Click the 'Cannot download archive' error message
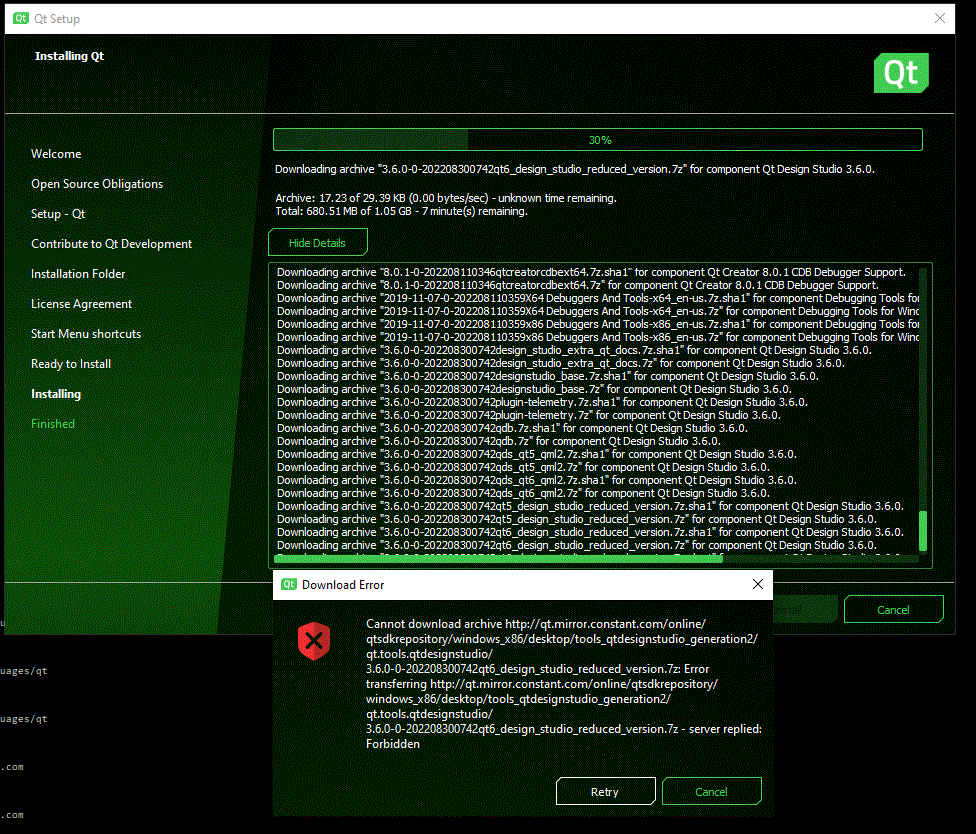Screen dimensions: 976x834 563,684
